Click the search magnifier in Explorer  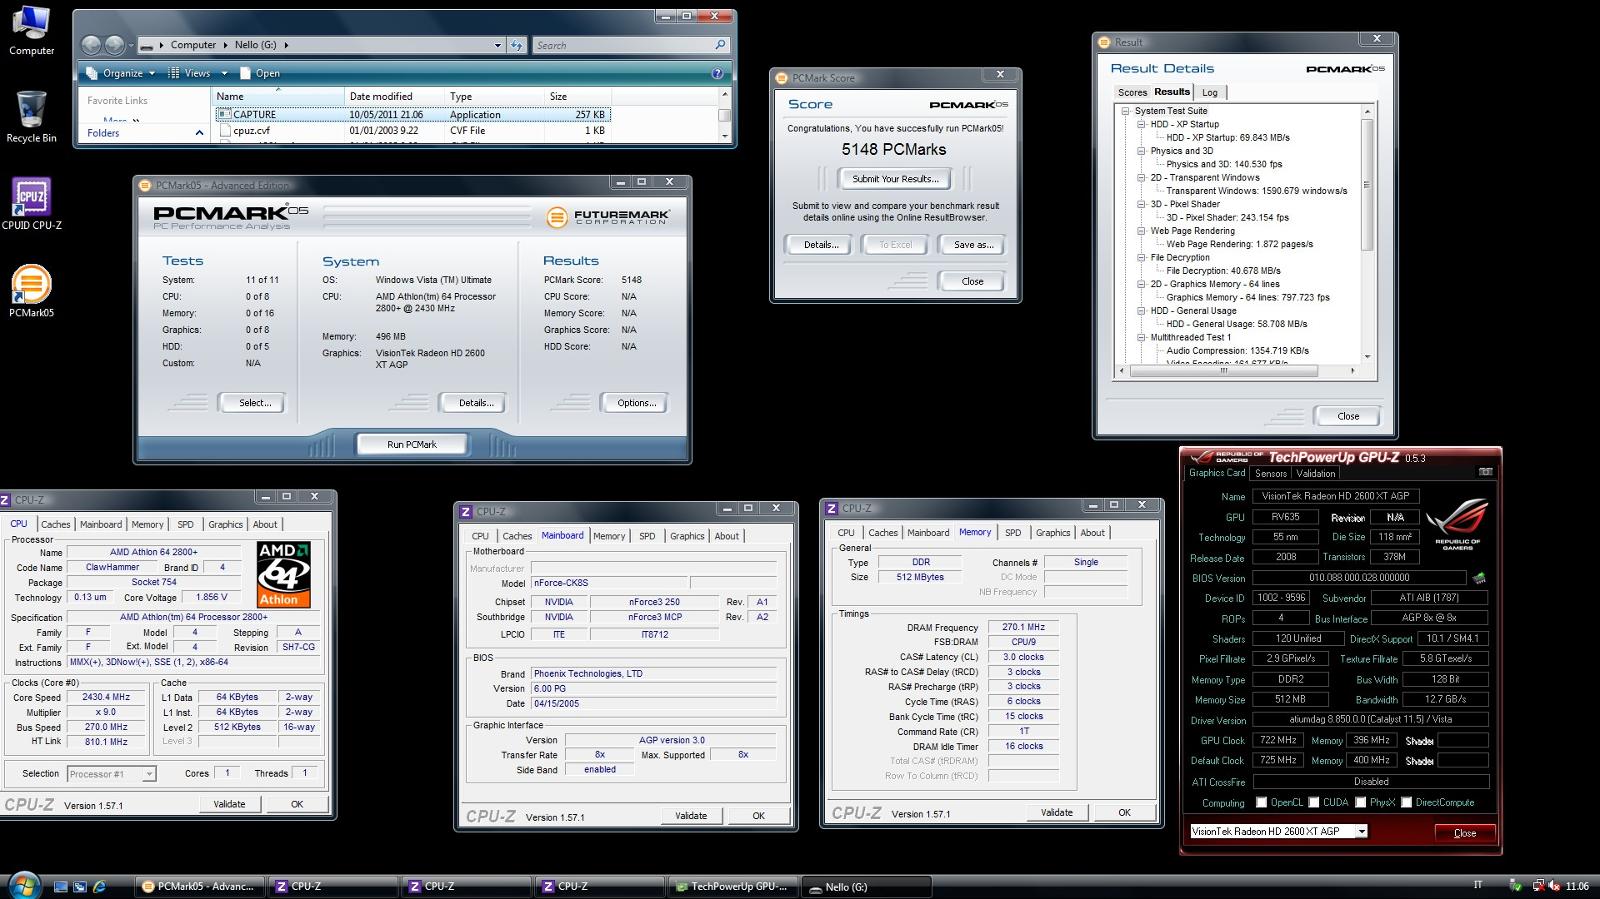click(x=720, y=45)
